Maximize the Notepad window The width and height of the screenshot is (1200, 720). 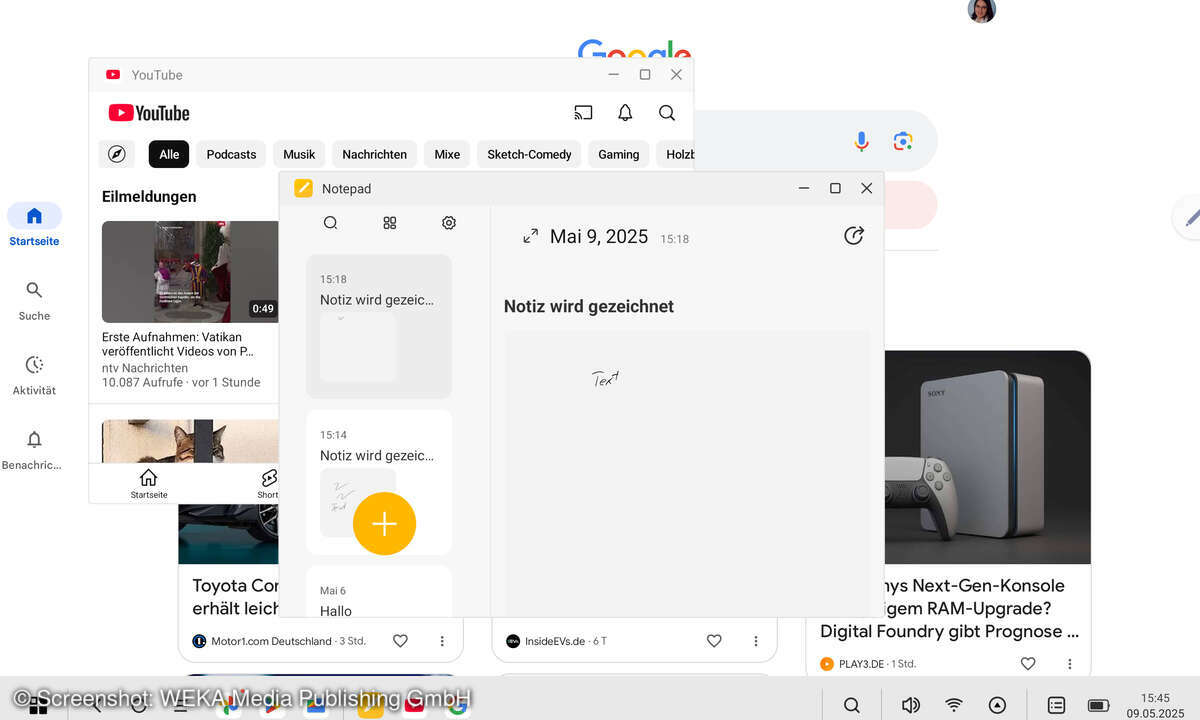click(x=835, y=188)
